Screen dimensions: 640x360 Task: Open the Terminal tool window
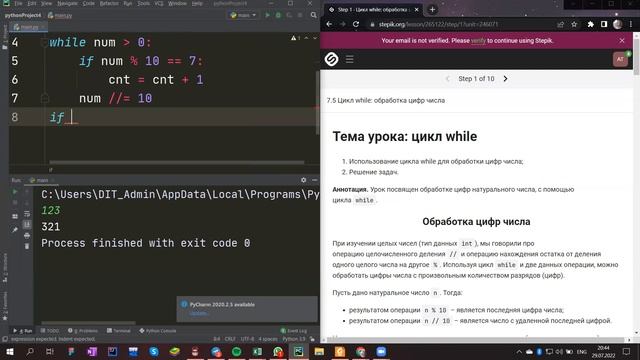tap(118, 331)
